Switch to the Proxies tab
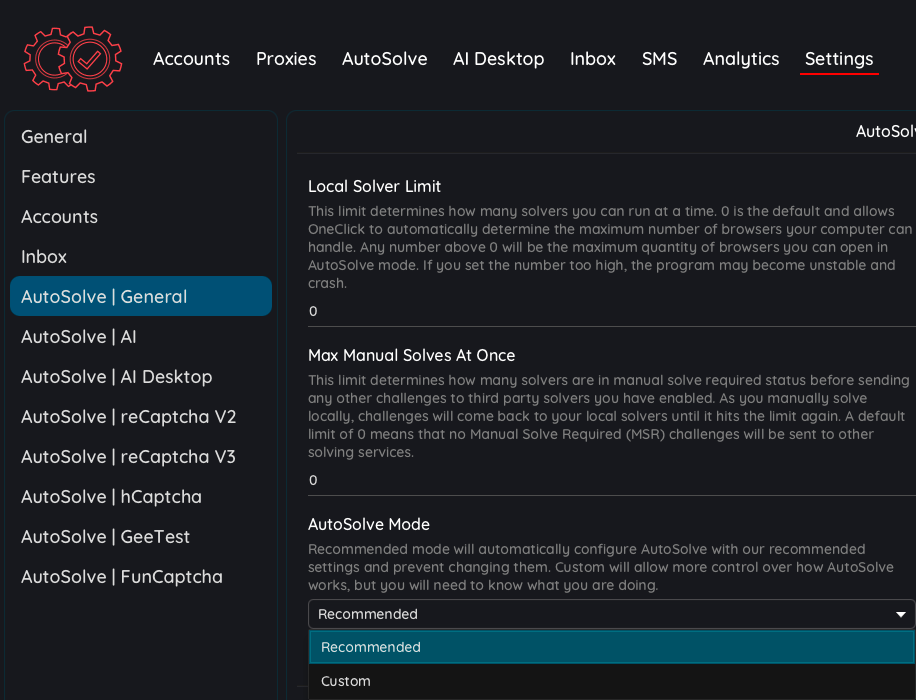Screen dimensions: 916x700 tap(286, 59)
